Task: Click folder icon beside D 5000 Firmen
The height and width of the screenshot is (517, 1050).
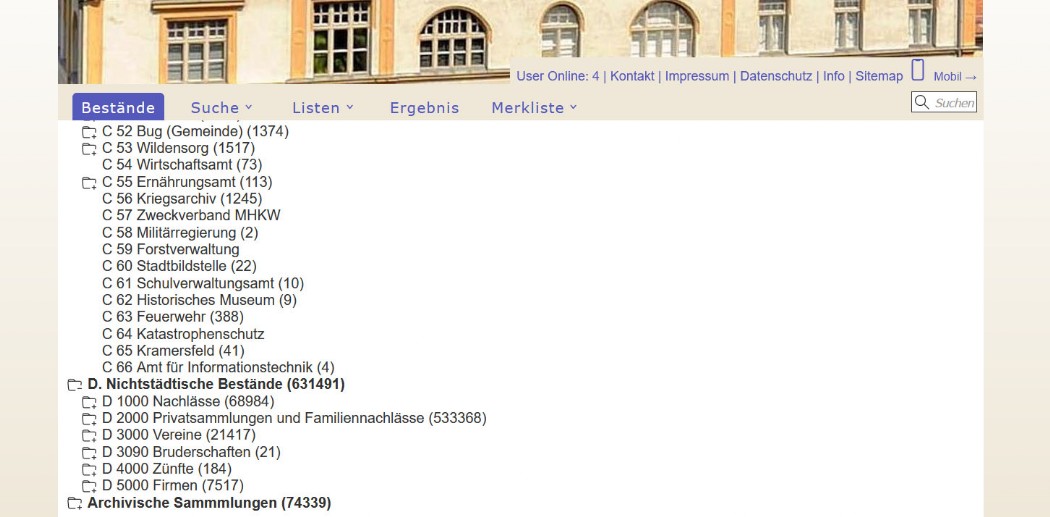Action: 88,486
